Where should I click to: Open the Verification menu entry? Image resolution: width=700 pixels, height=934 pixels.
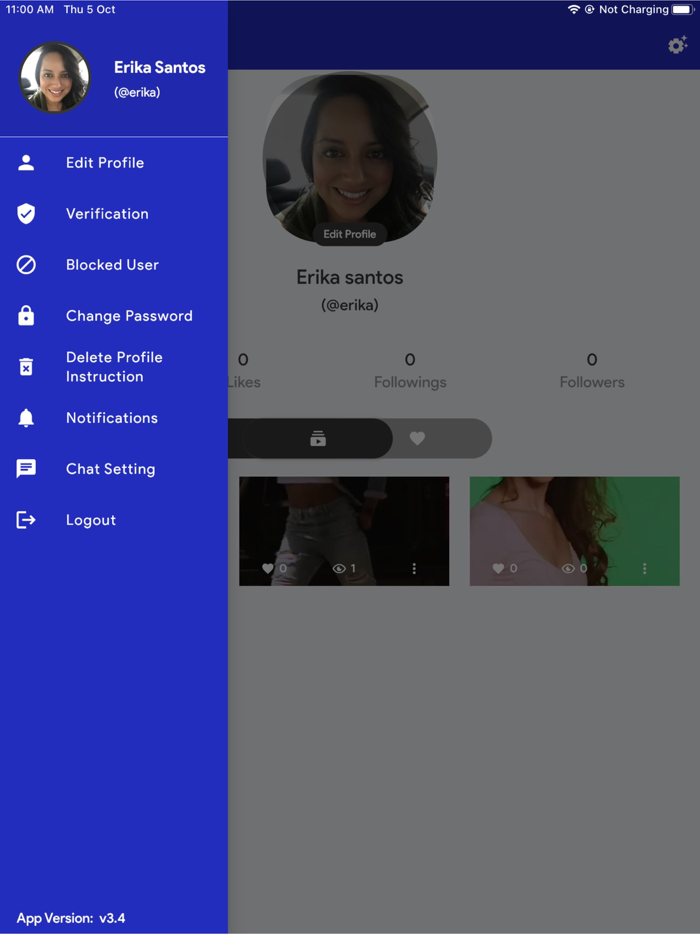pyautogui.click(x=114, y=214)
